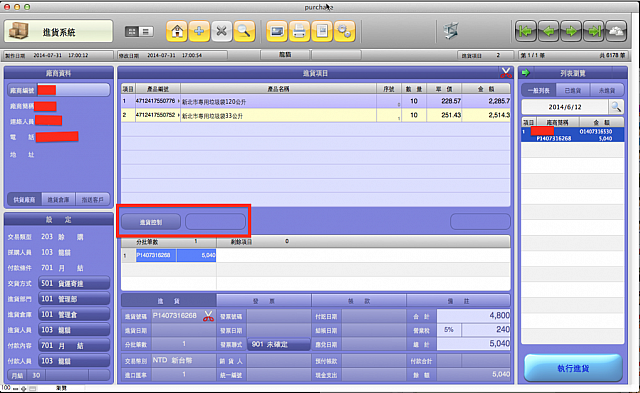Image resolution: width=640 pixels, height=393 pixels.
Task: Click scissors icon in 進貨項目 header
Action: click(506, 73)
